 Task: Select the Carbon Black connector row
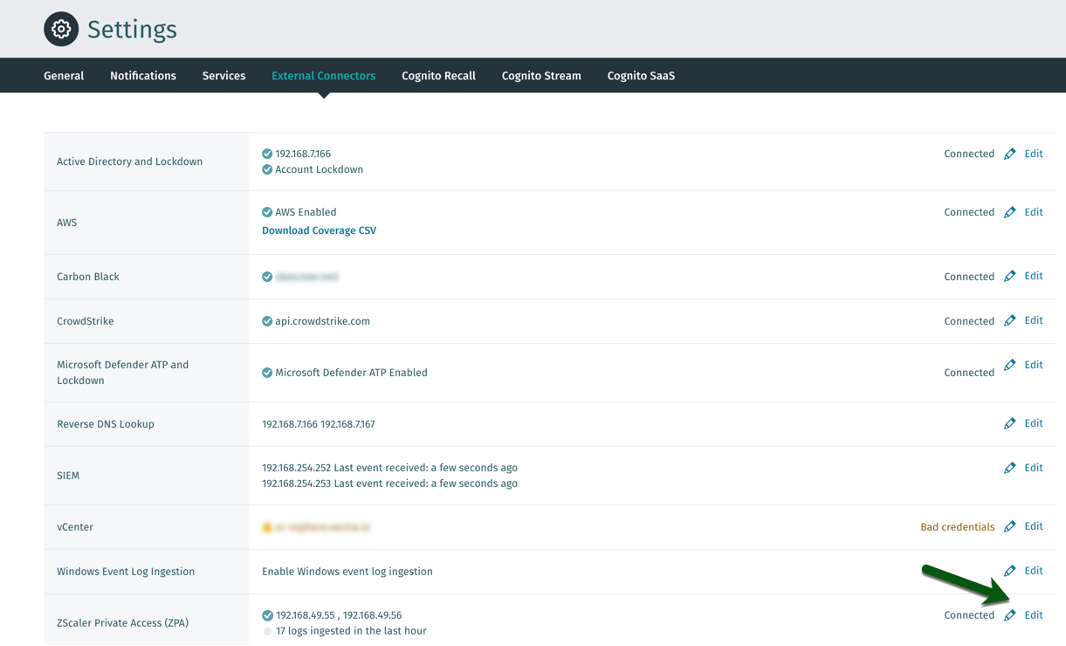(88, 276)
